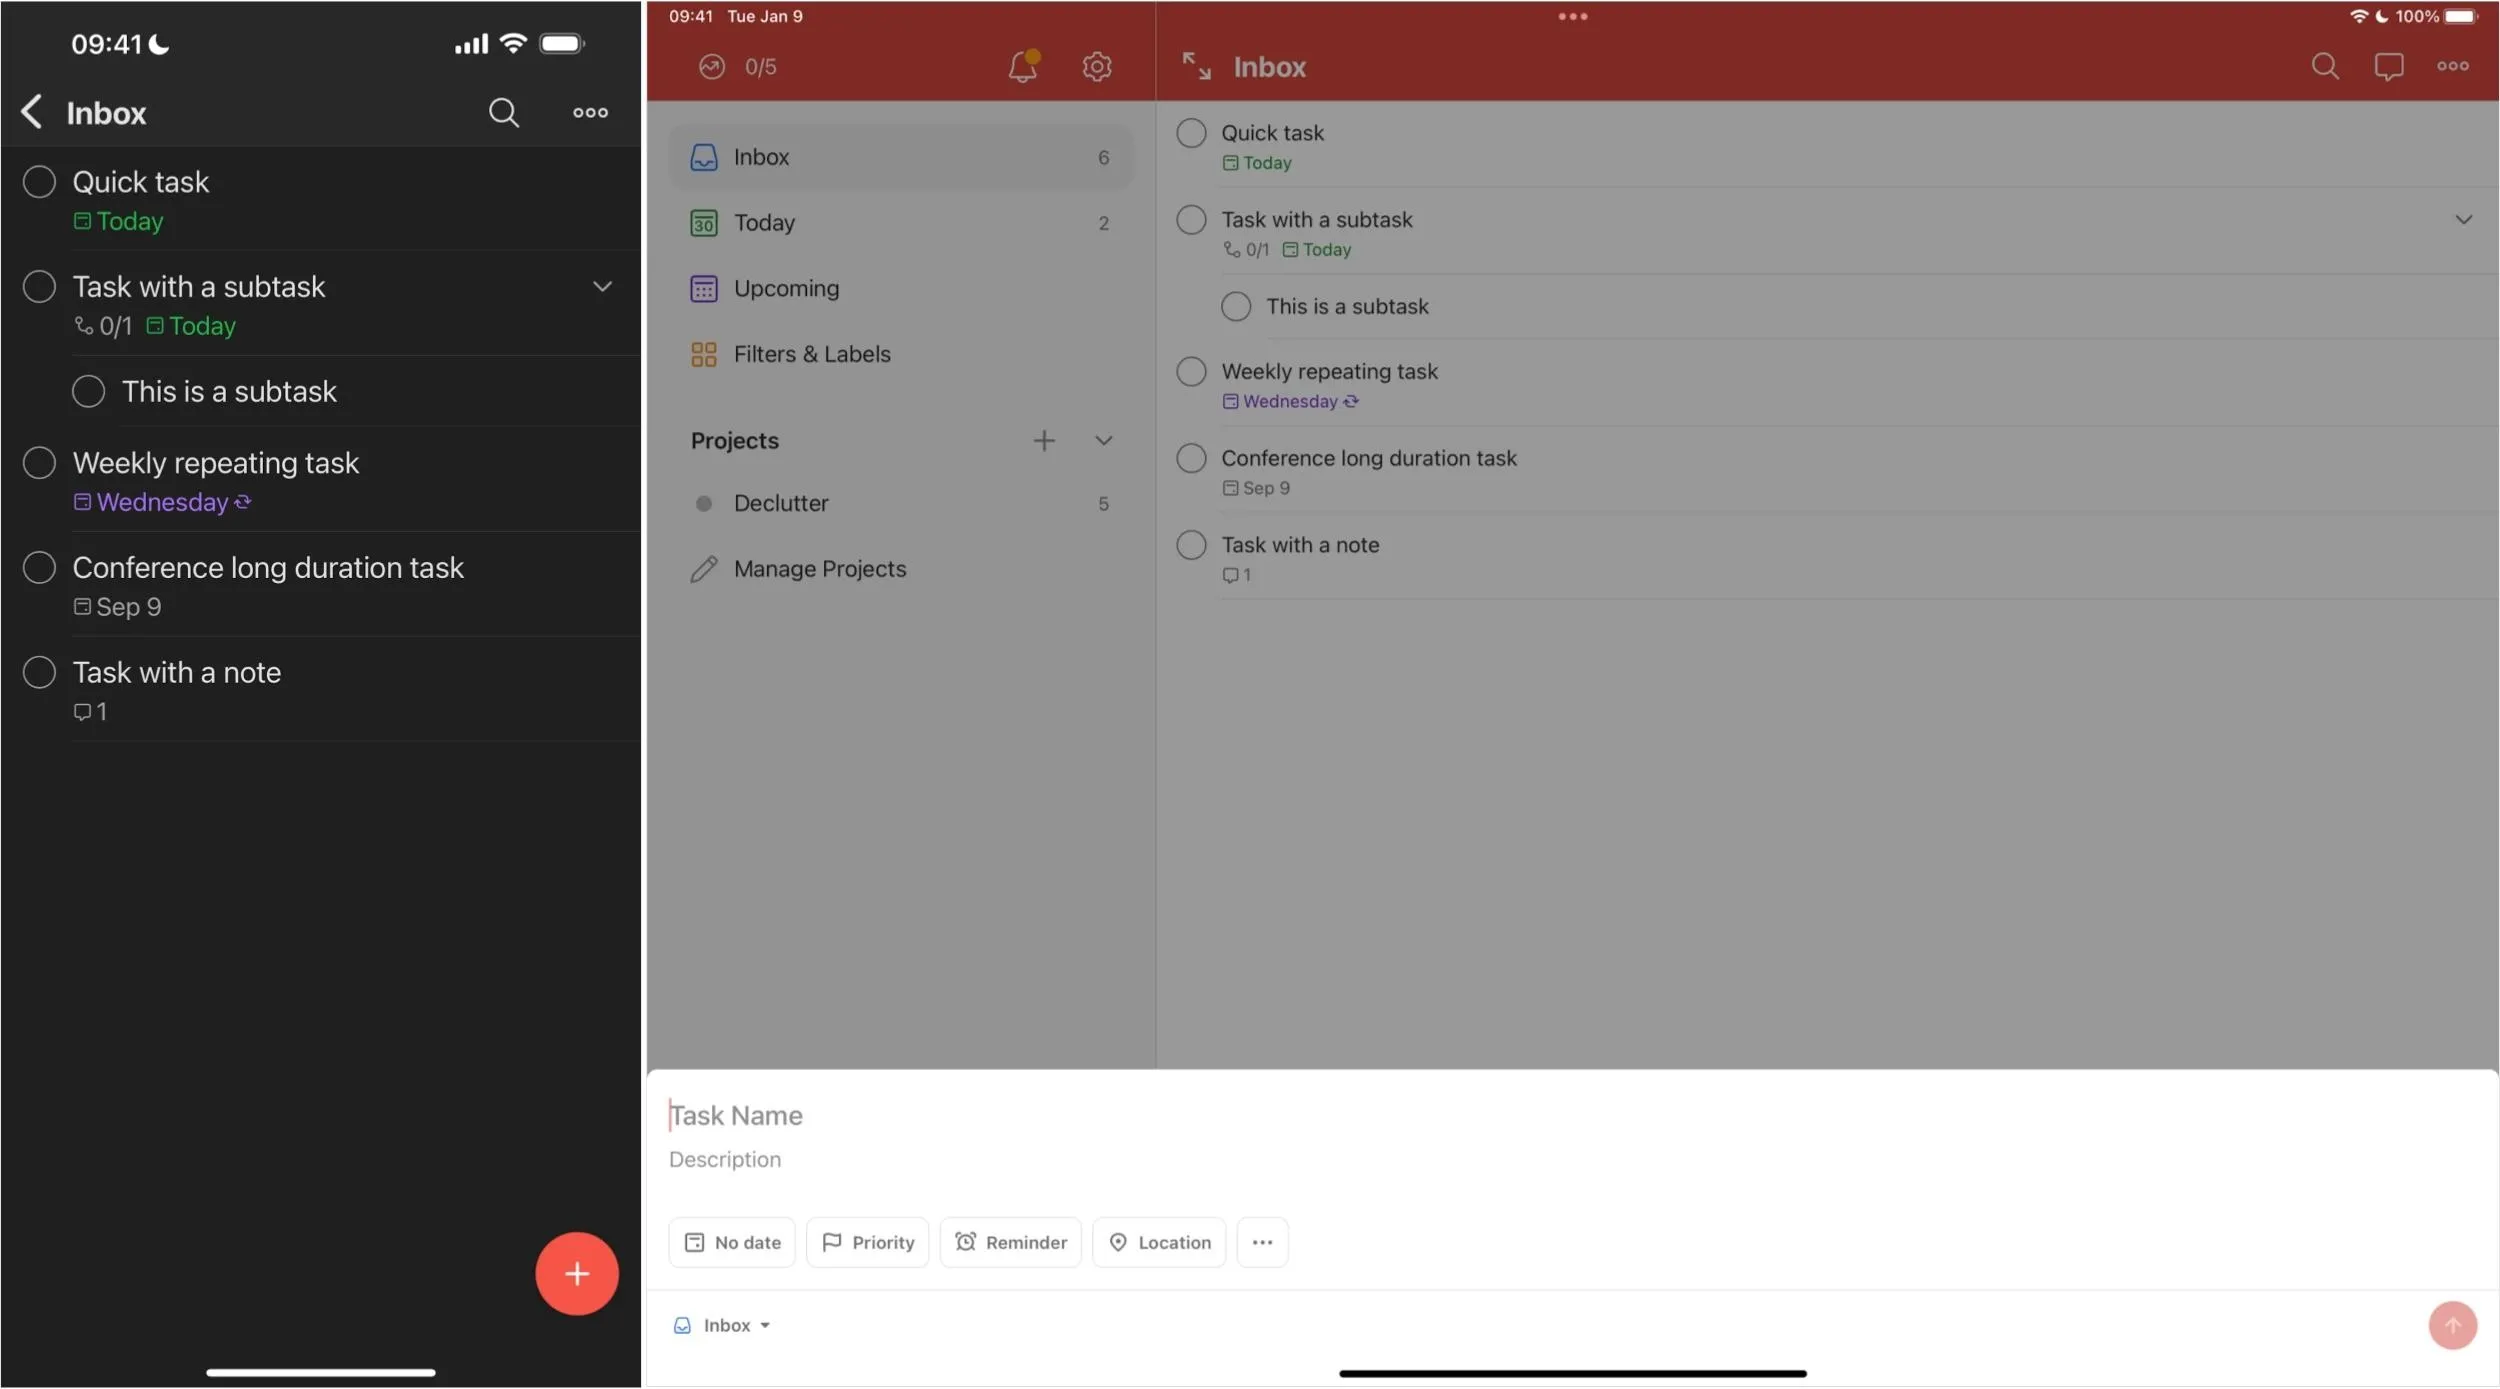Add a new project with the plus icon
2500x1389 pixels.
coord(1043,441)
